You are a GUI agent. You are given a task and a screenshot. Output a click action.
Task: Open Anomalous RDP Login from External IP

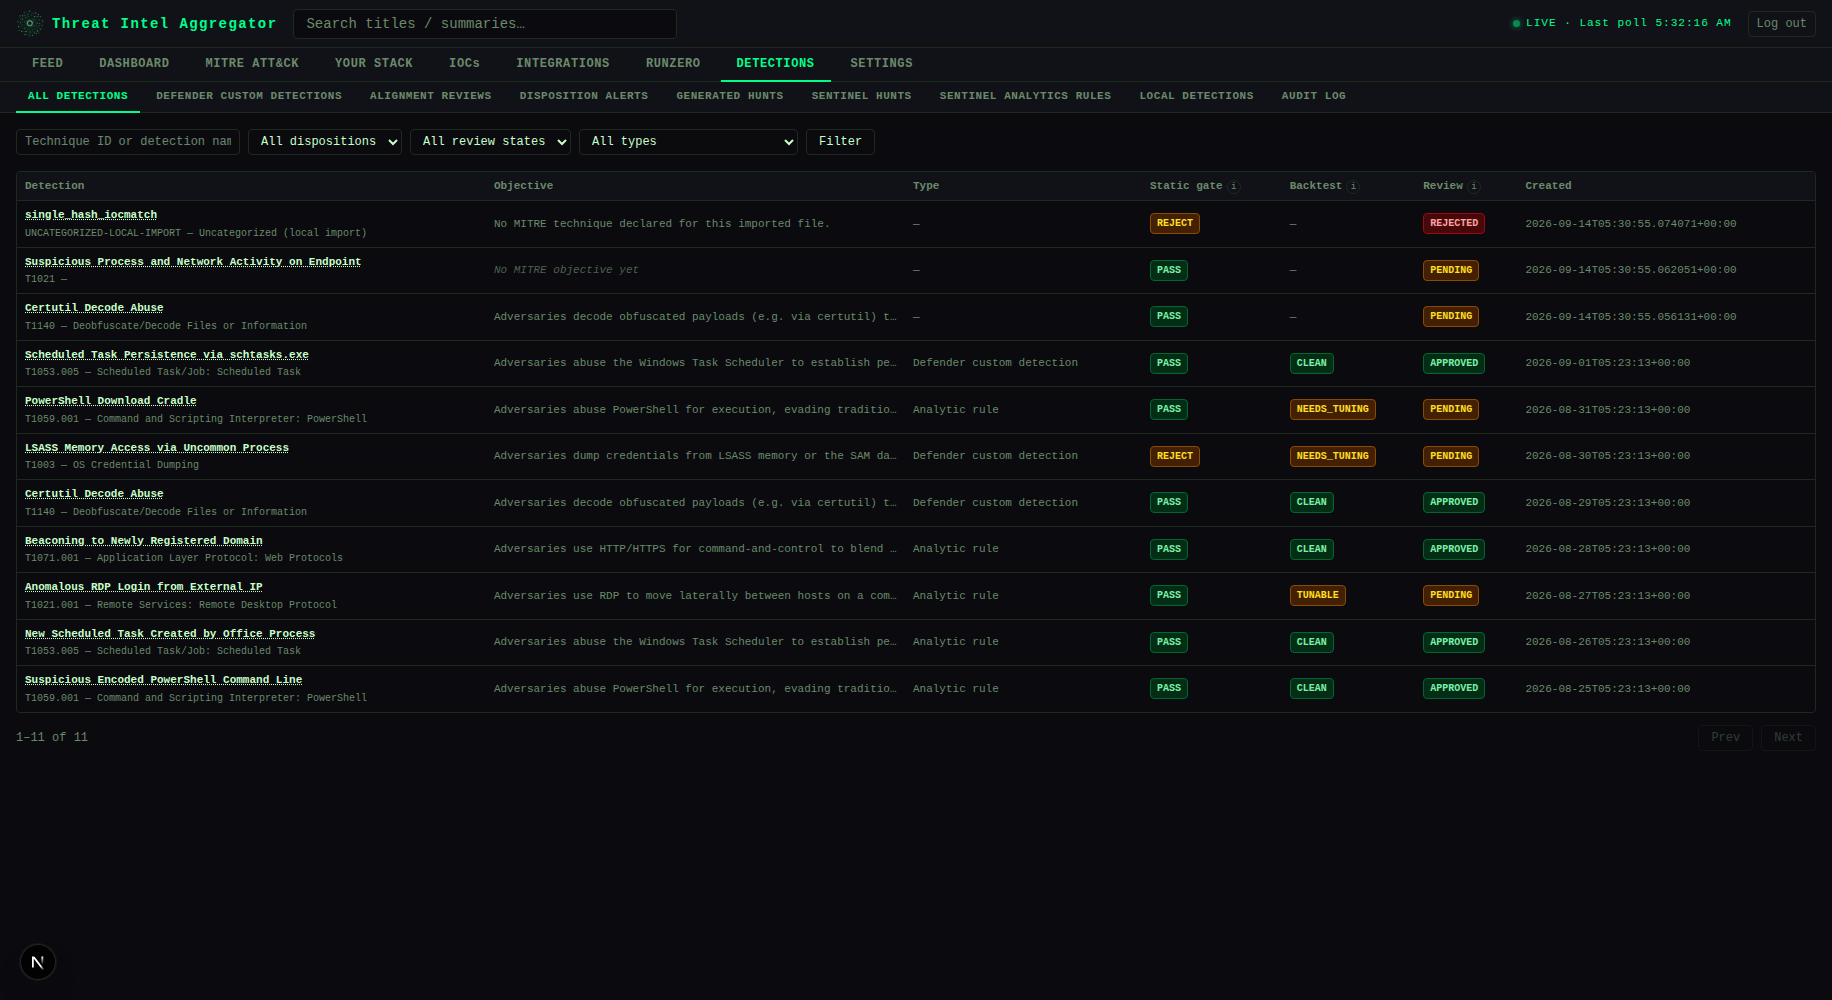(x=144, y=587)
